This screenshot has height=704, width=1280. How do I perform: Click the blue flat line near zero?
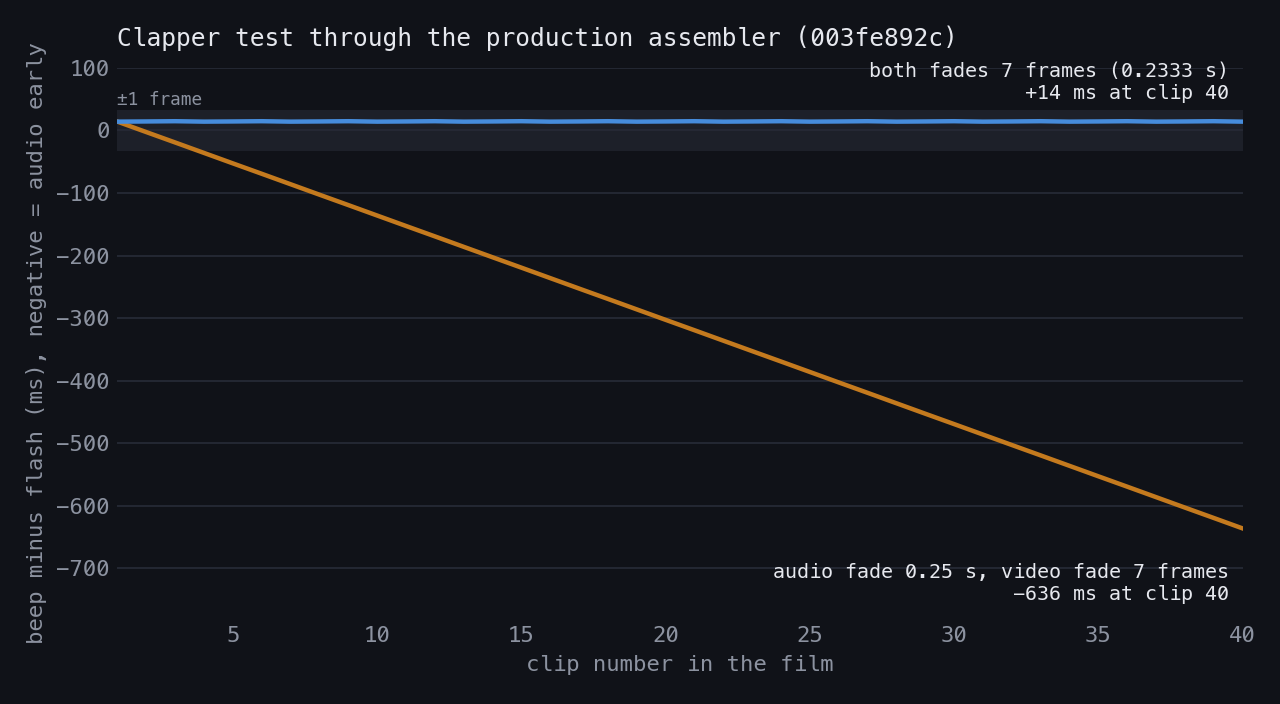pos(680,121)
